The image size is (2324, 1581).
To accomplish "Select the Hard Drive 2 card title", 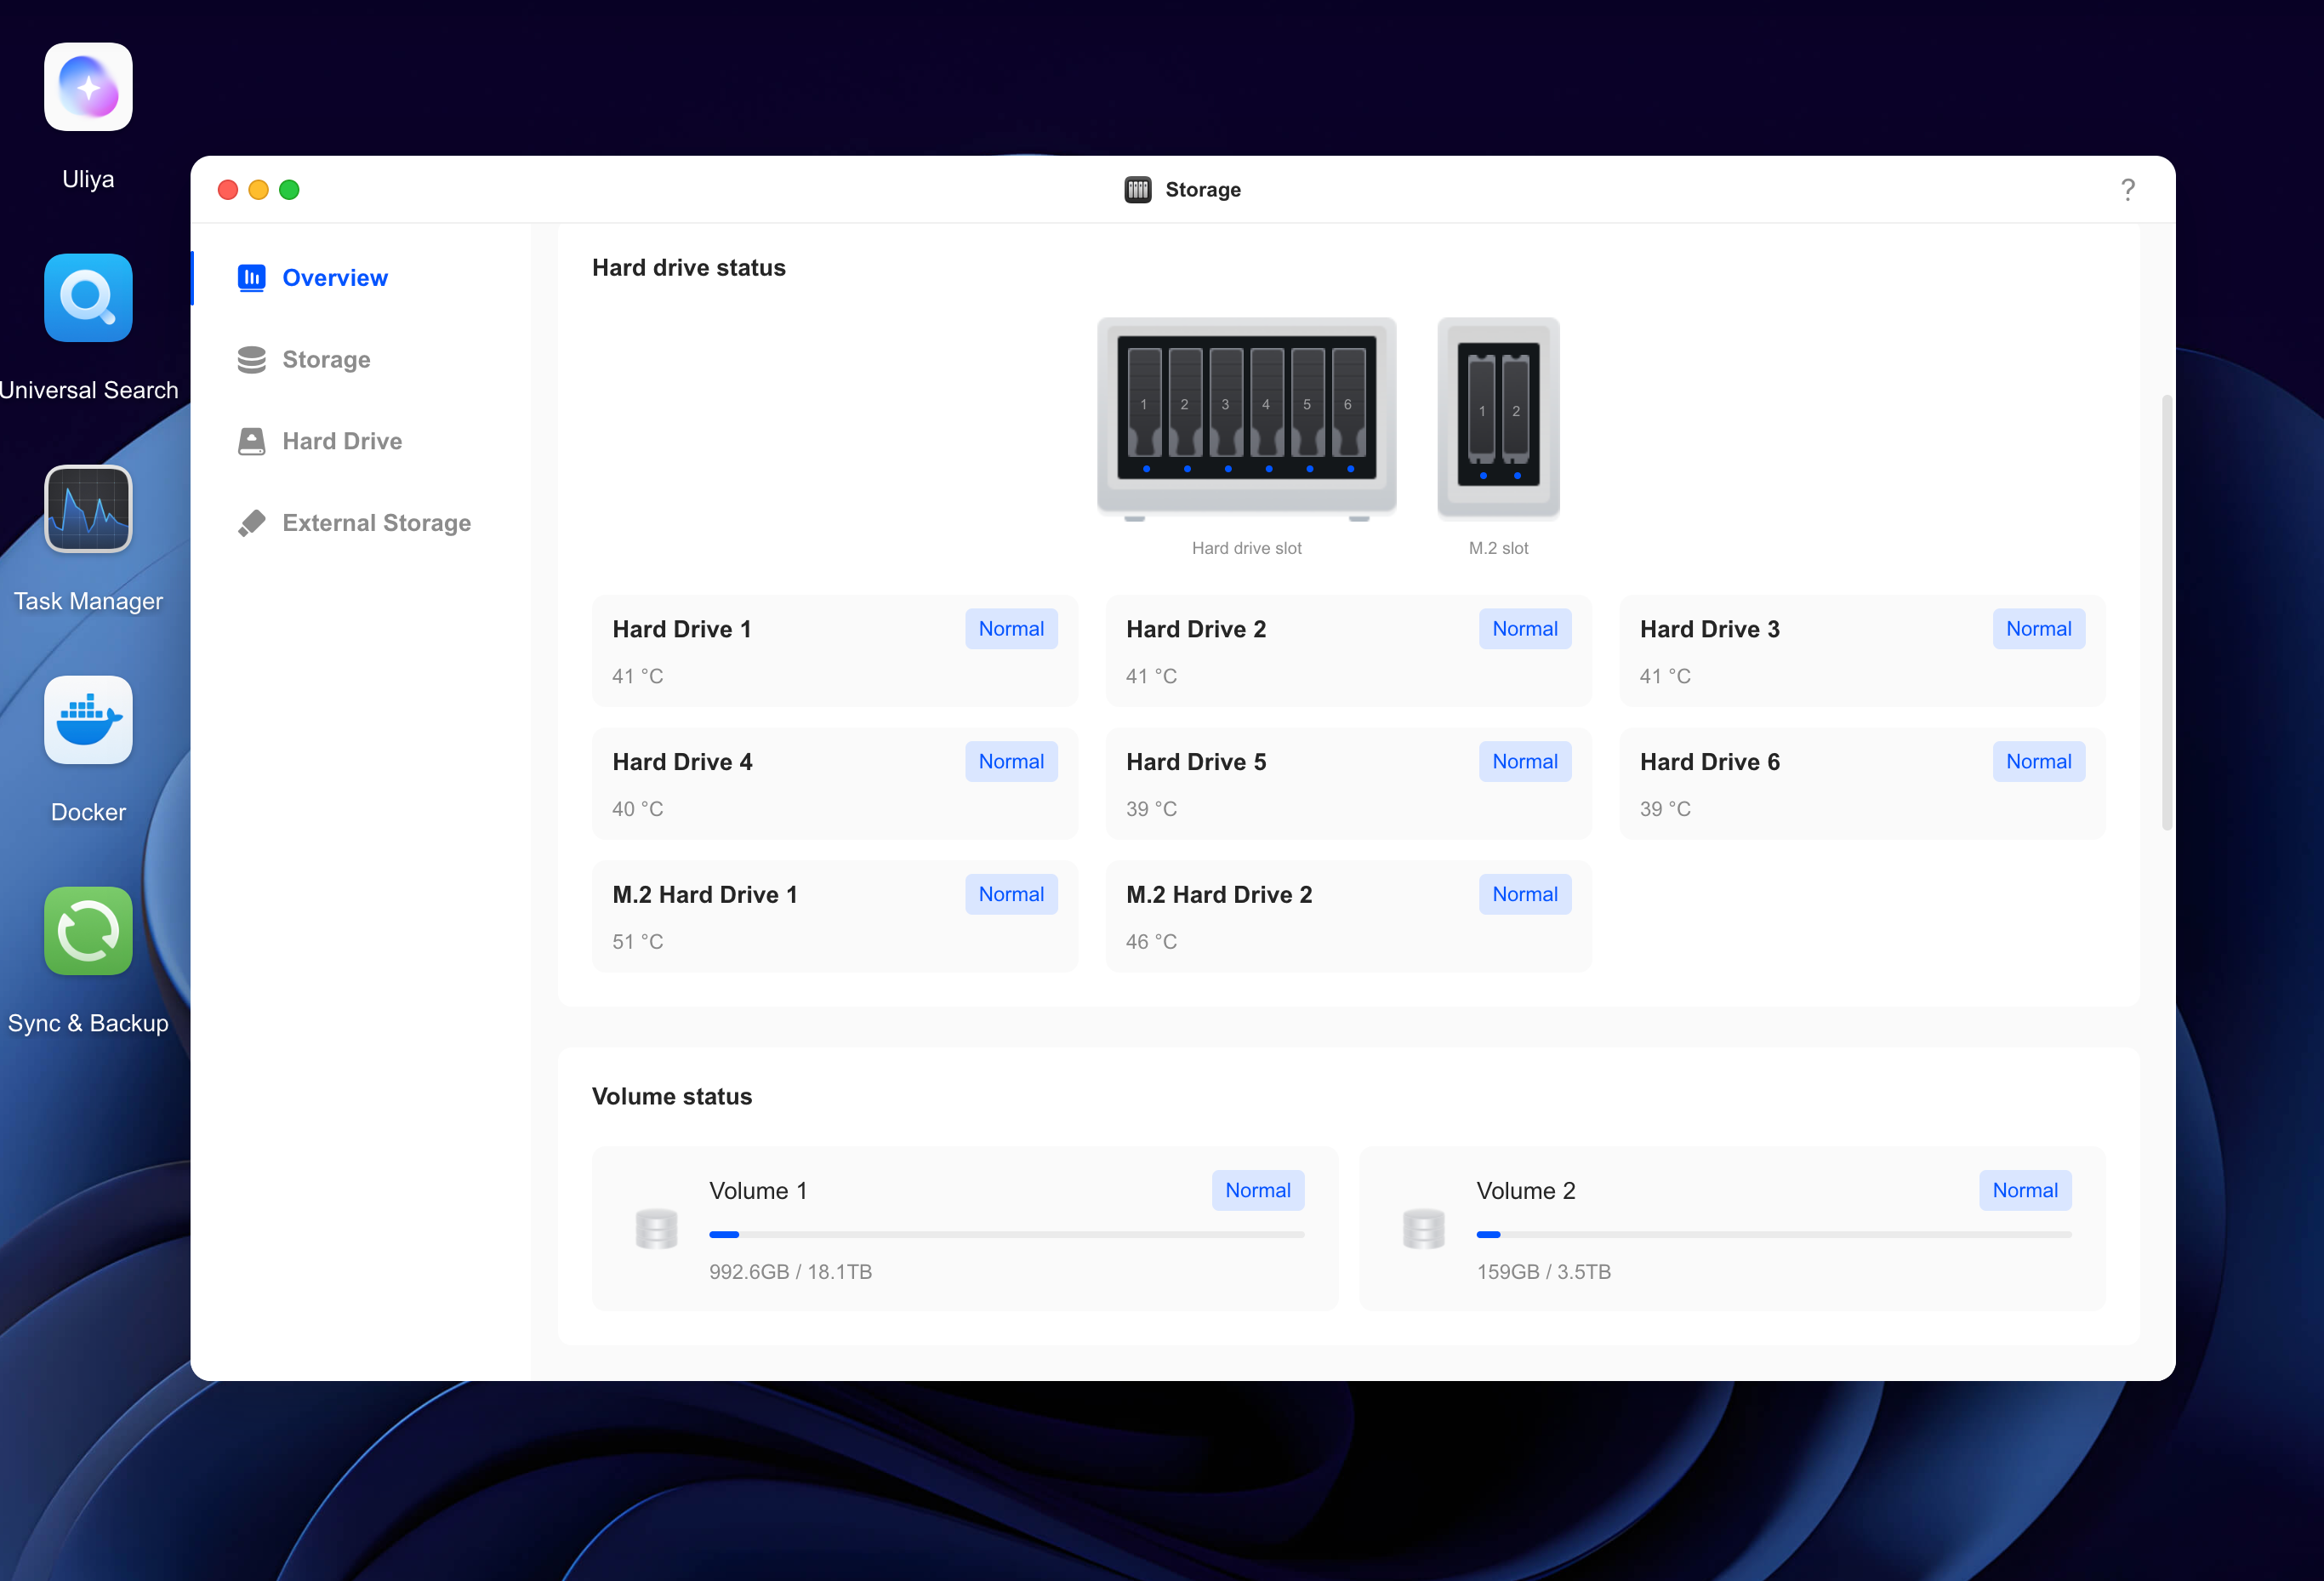I will (x=1196, y=629).
